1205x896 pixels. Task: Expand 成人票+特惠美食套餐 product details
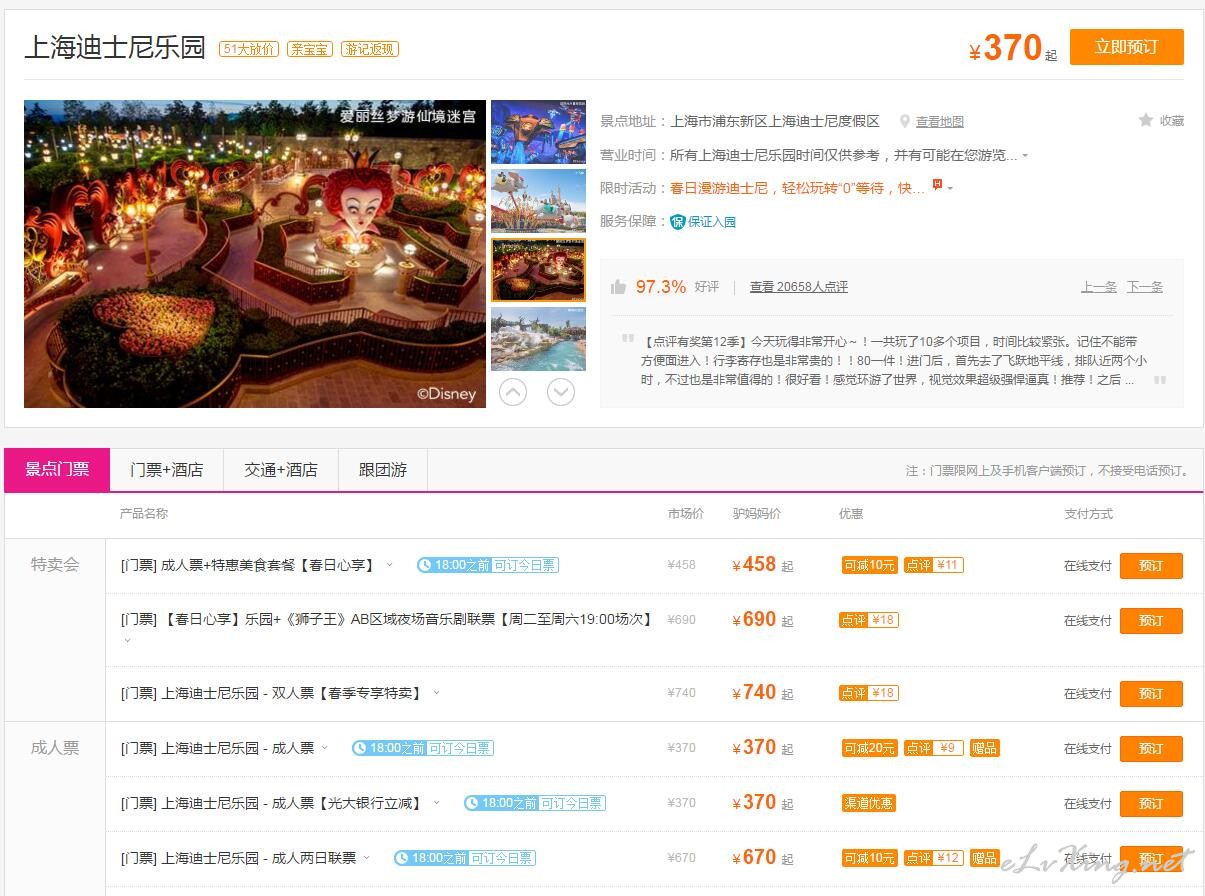tap(390, 565)
